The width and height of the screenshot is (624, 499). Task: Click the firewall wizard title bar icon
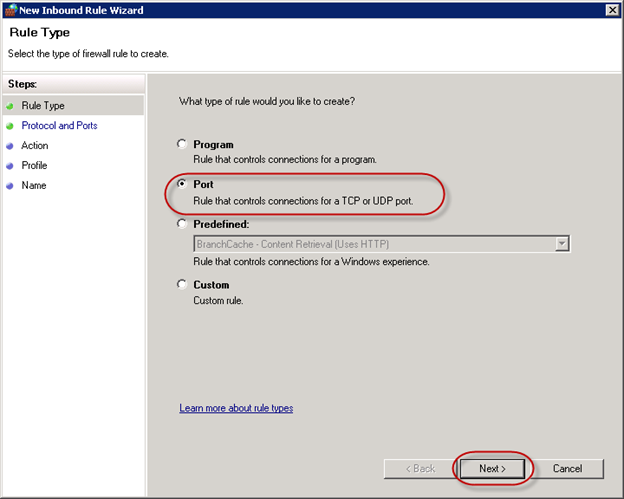coord(11,10)
